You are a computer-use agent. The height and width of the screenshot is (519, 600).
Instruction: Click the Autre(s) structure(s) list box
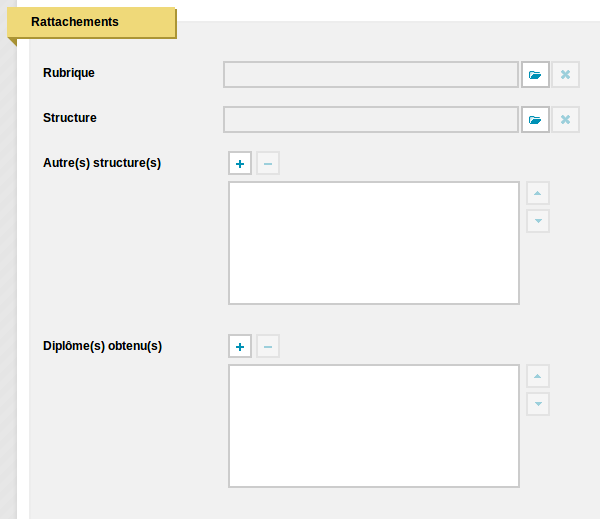click(374, 243)
